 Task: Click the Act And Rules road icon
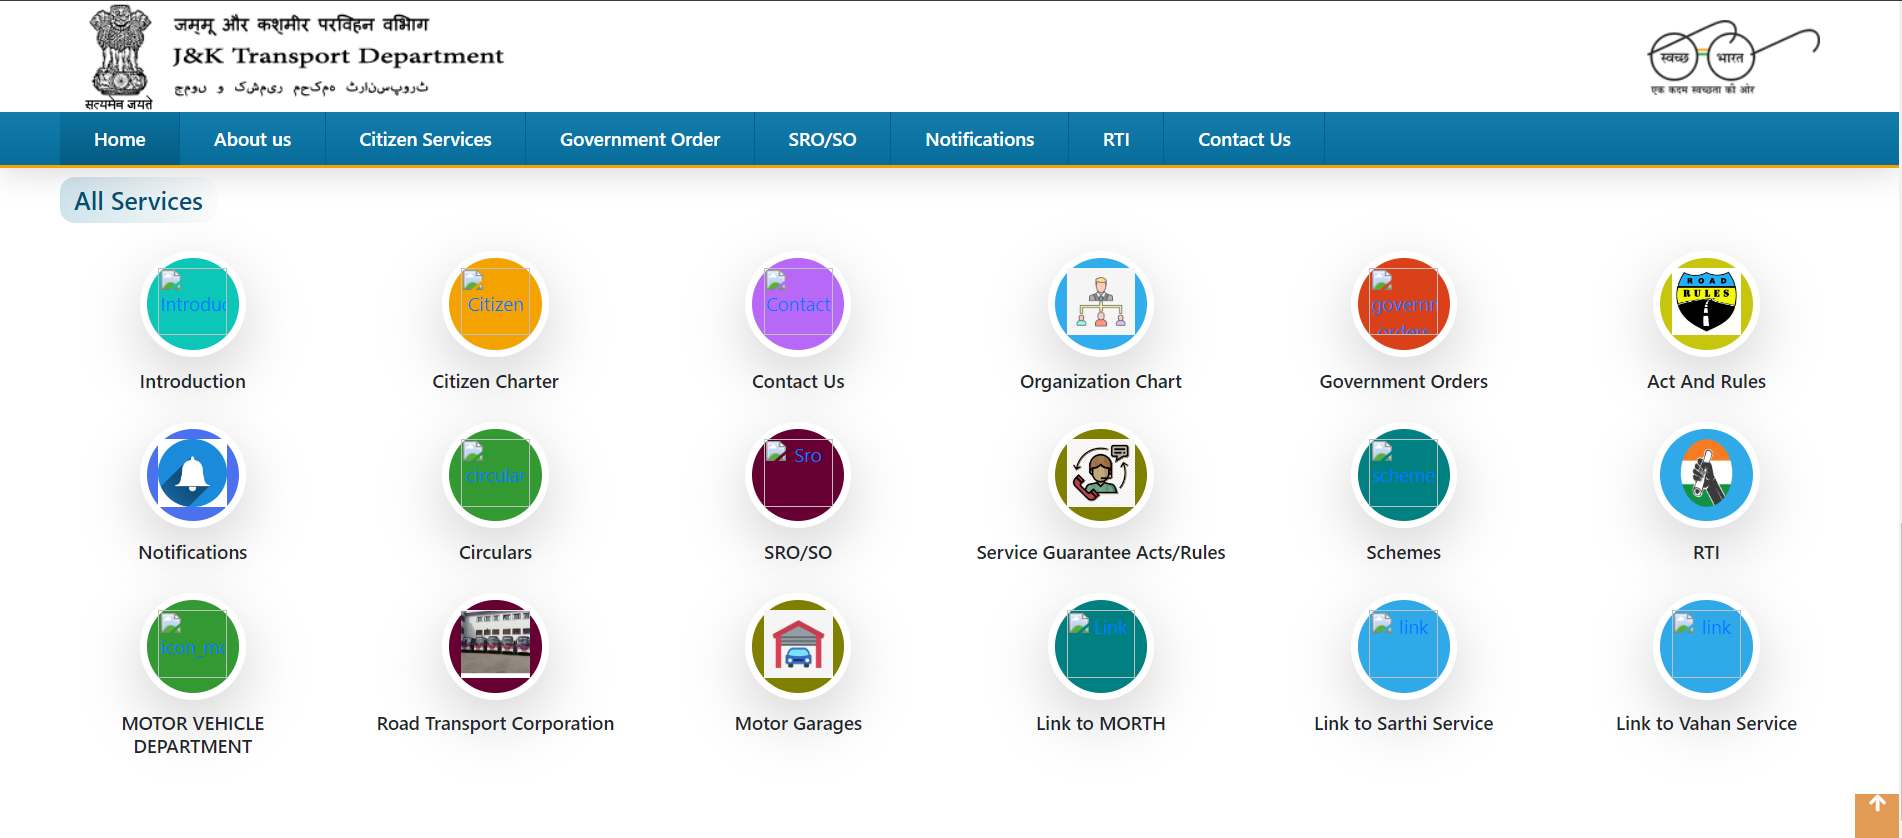[x=1706, y=304]
